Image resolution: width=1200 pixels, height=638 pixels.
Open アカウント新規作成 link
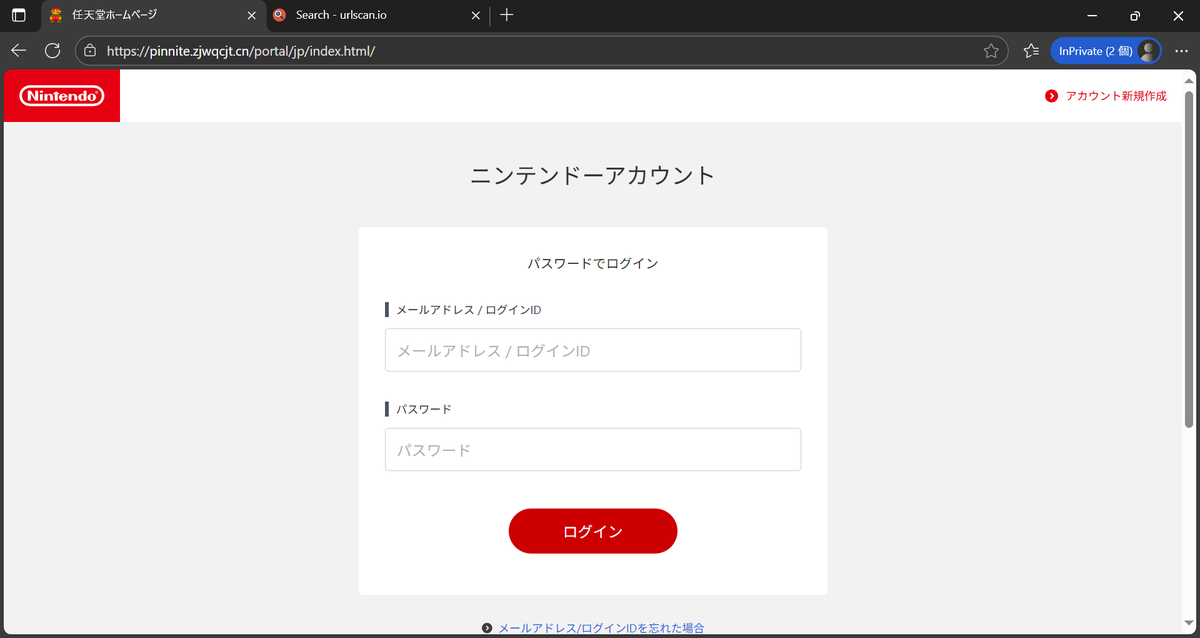point(1116,96)
